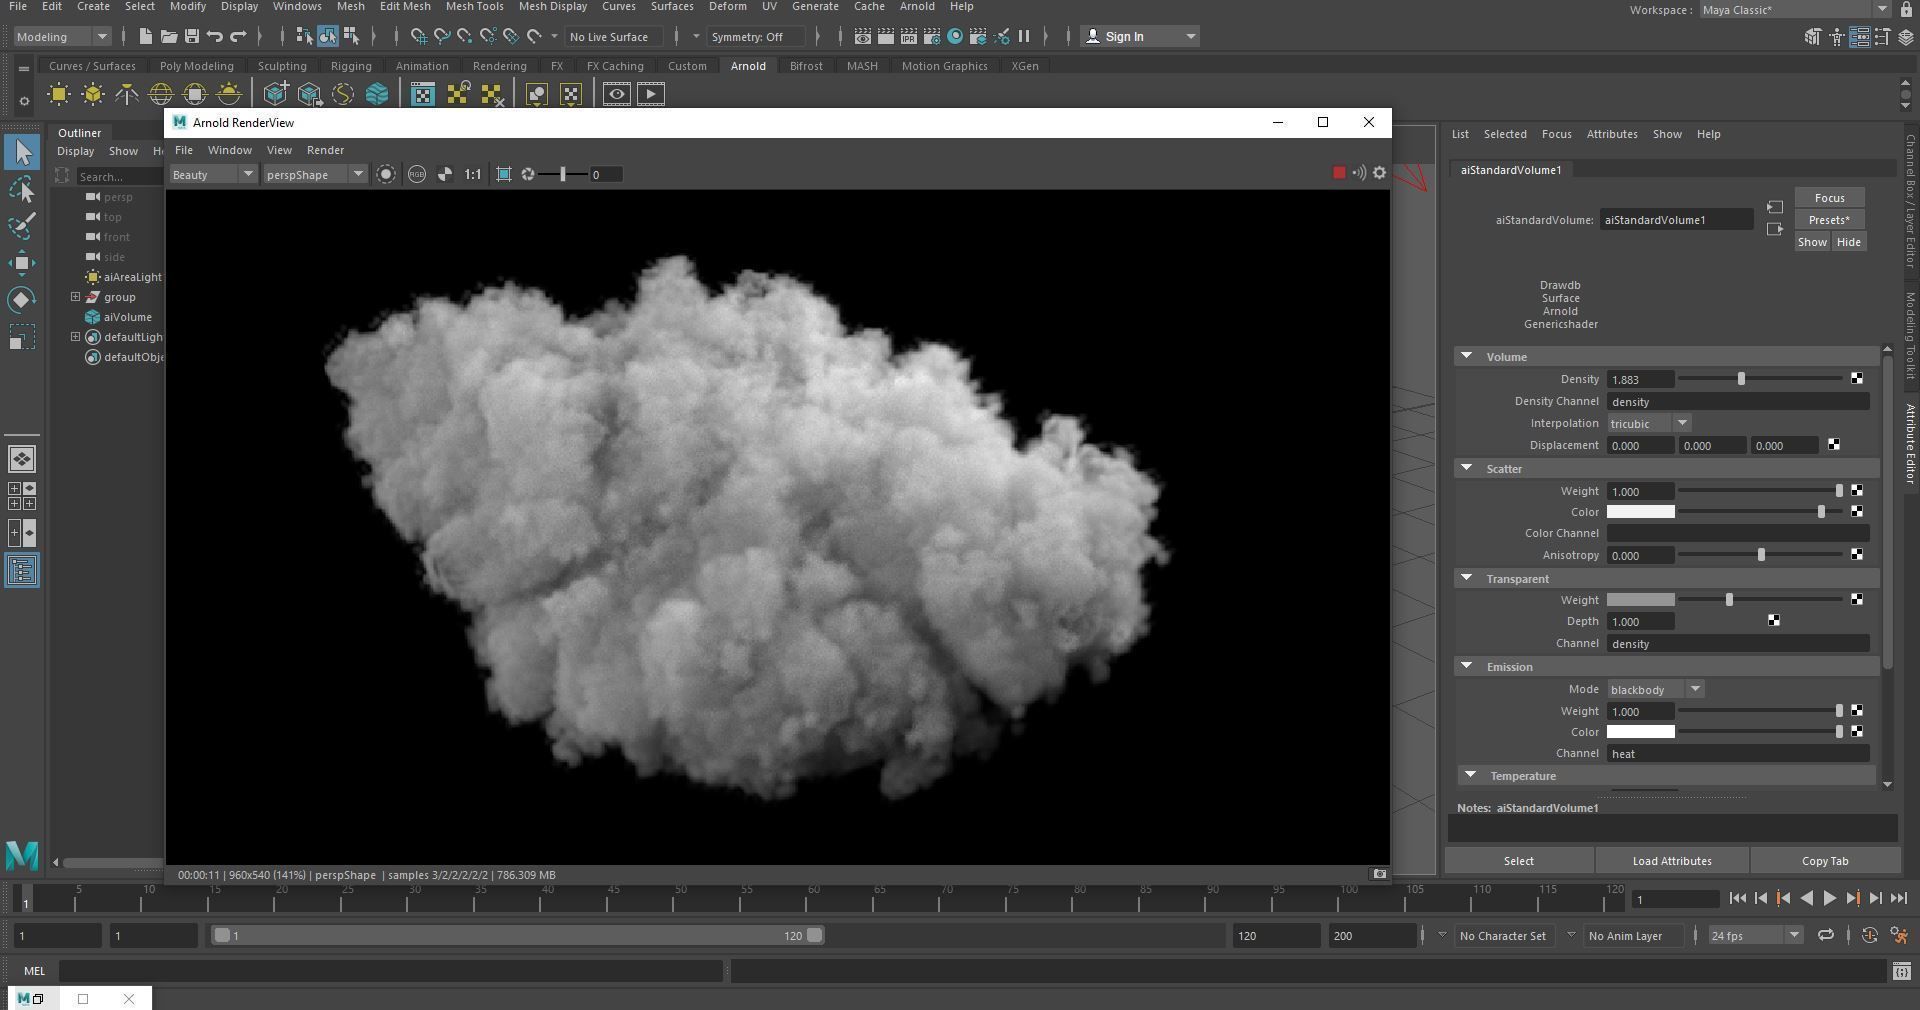1920x1010 pixels.
Task: Toggle crop region in RenderView
Action: pos(504,174)
